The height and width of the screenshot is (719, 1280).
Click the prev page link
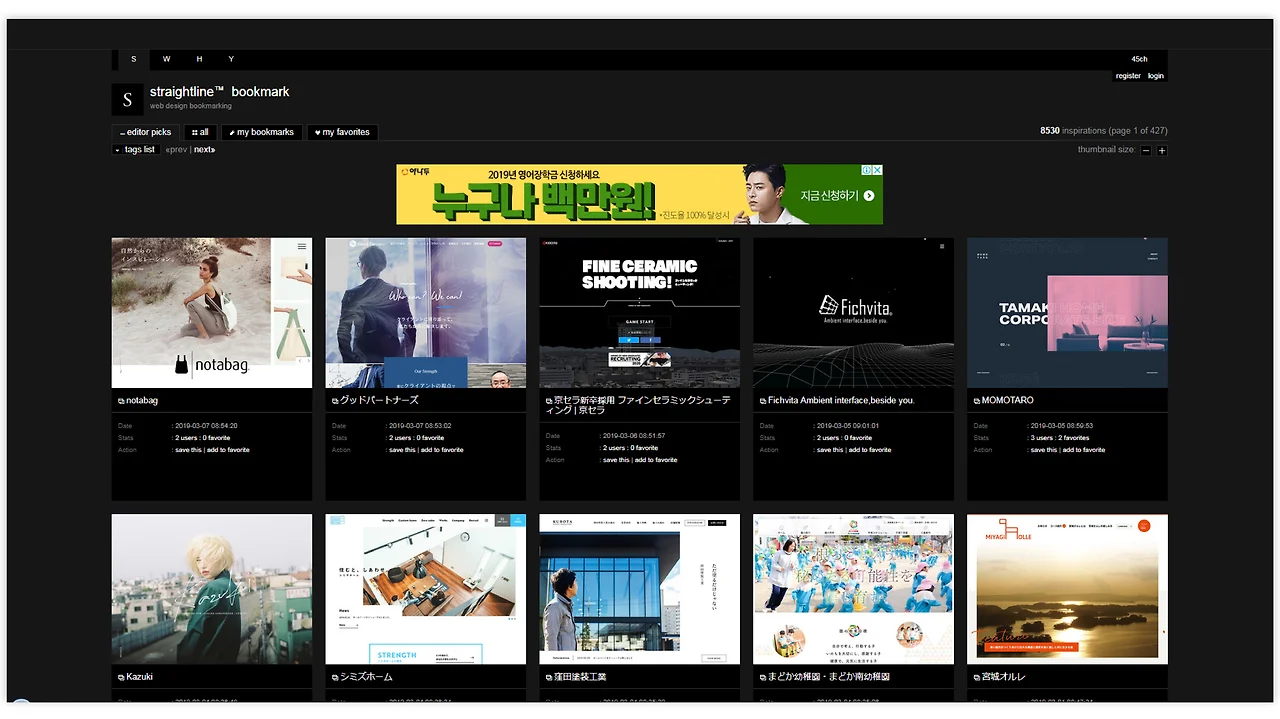point(177,150)
